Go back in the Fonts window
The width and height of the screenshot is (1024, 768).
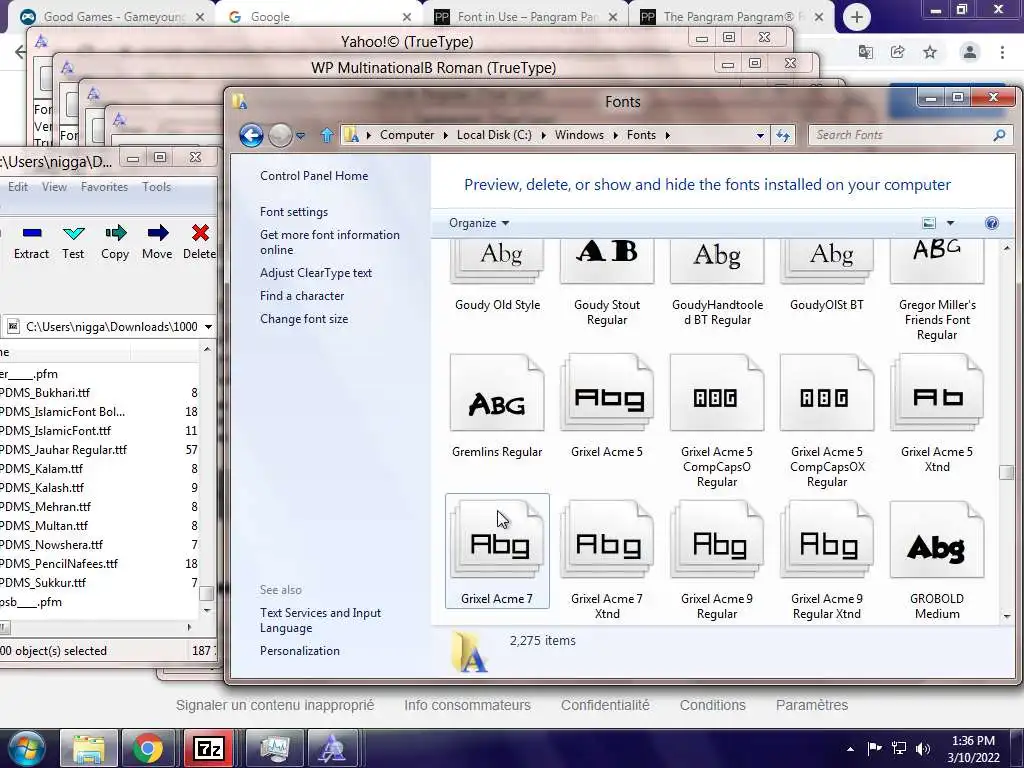click(x=251, y=135)
